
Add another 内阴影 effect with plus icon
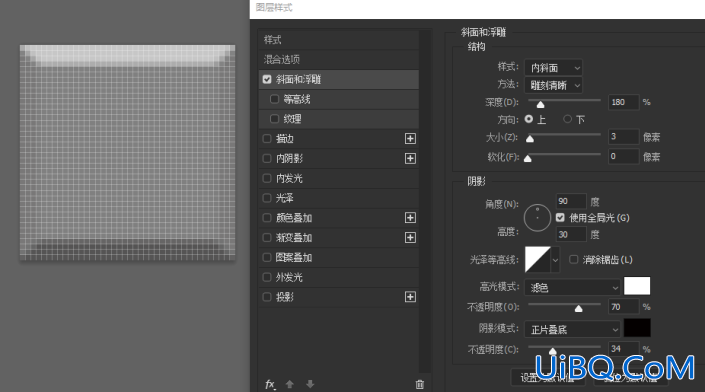[x=410, y=159]
